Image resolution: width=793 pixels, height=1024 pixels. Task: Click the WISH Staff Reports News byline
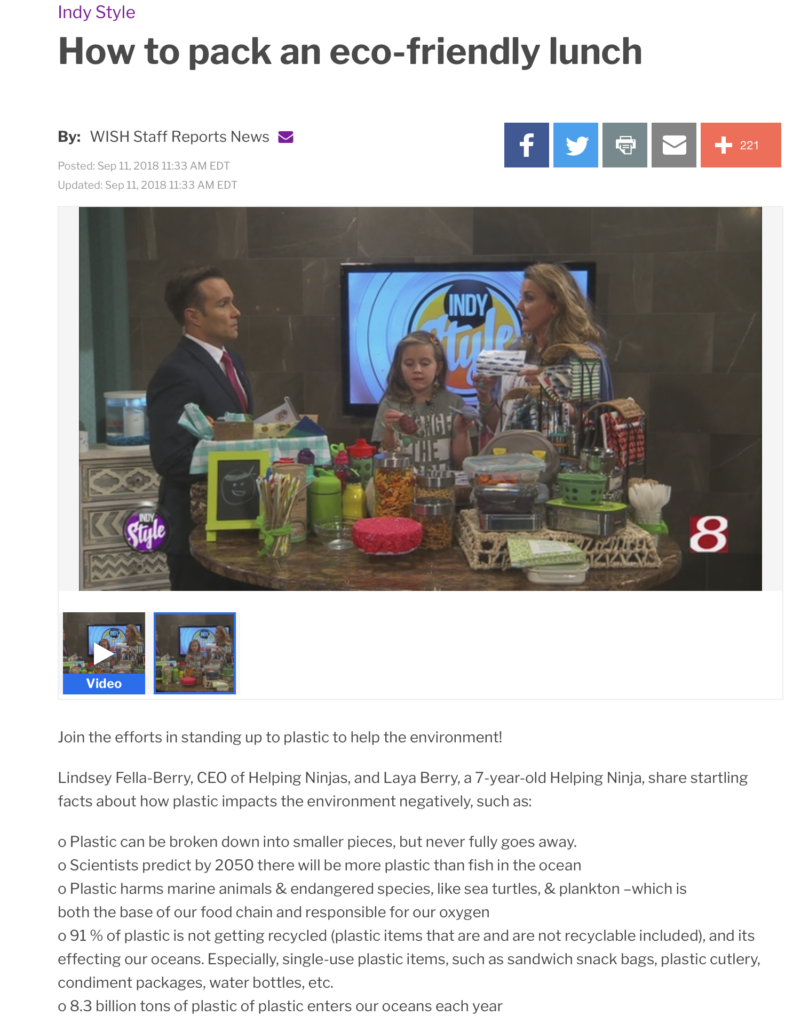click(180, 136)
